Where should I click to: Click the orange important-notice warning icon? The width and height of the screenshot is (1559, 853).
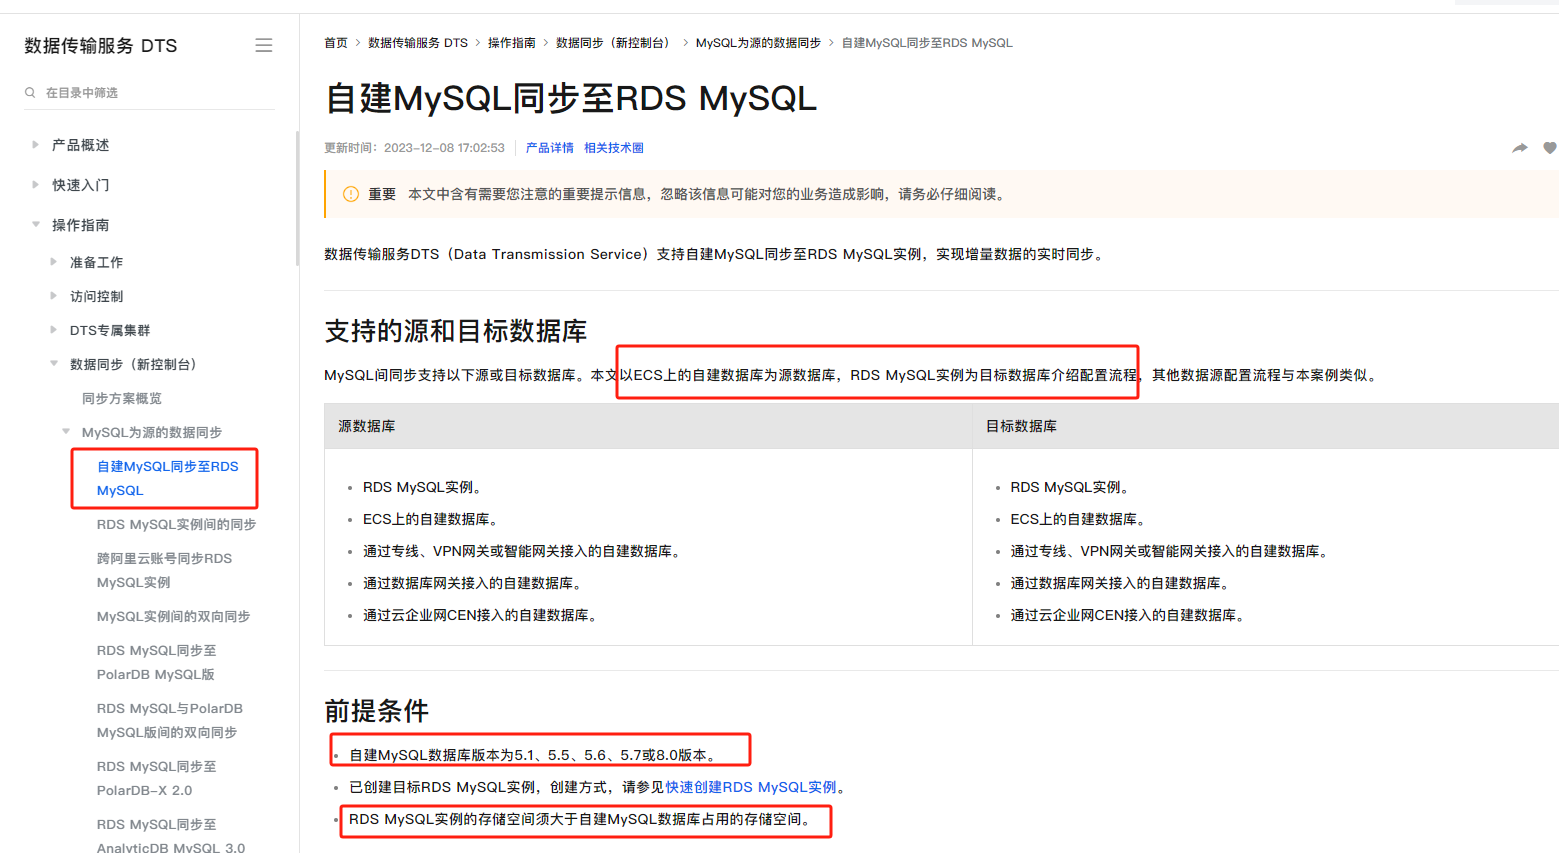(x=351, y=194)
